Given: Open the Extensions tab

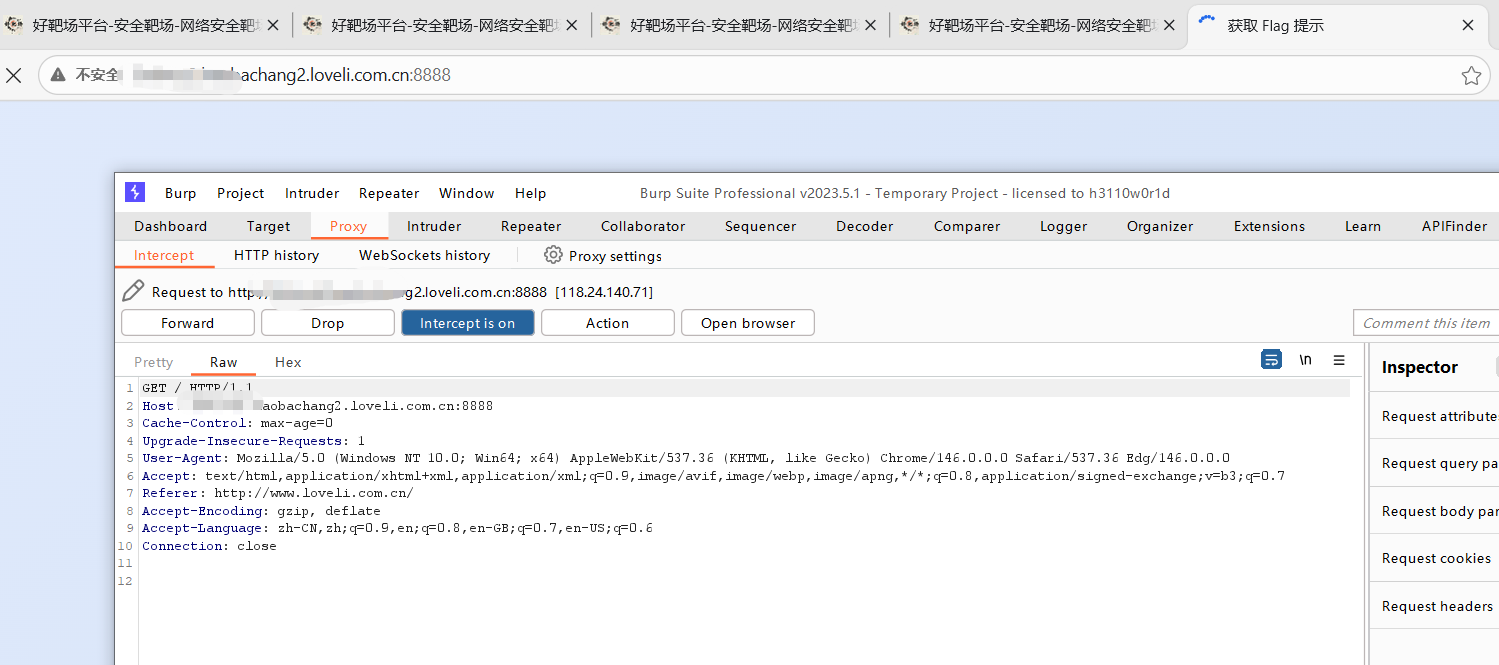Looking at the screenshot, I should click(x=1269, y=226).
